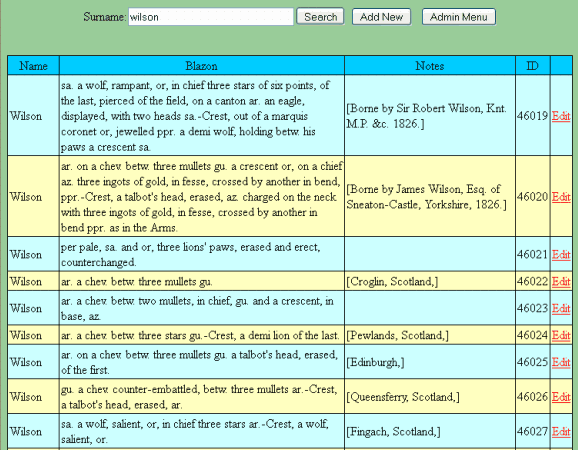The height and width of the screenshot is (450, 578).
Task: Click the Search button
Action: [x=320, y=17]
